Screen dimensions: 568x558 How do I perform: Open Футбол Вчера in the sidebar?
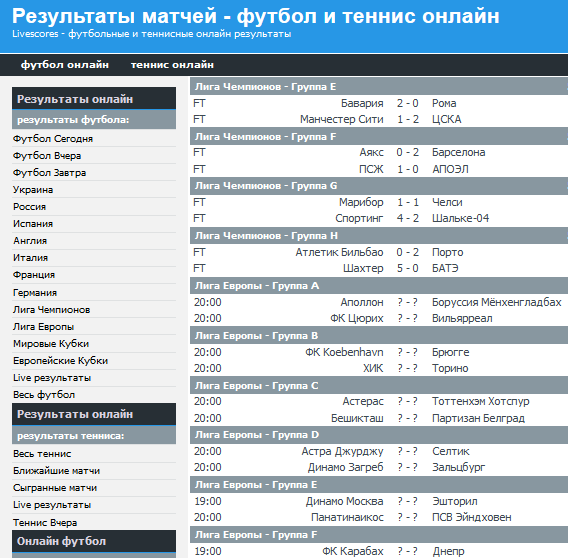tap(47, 156)
